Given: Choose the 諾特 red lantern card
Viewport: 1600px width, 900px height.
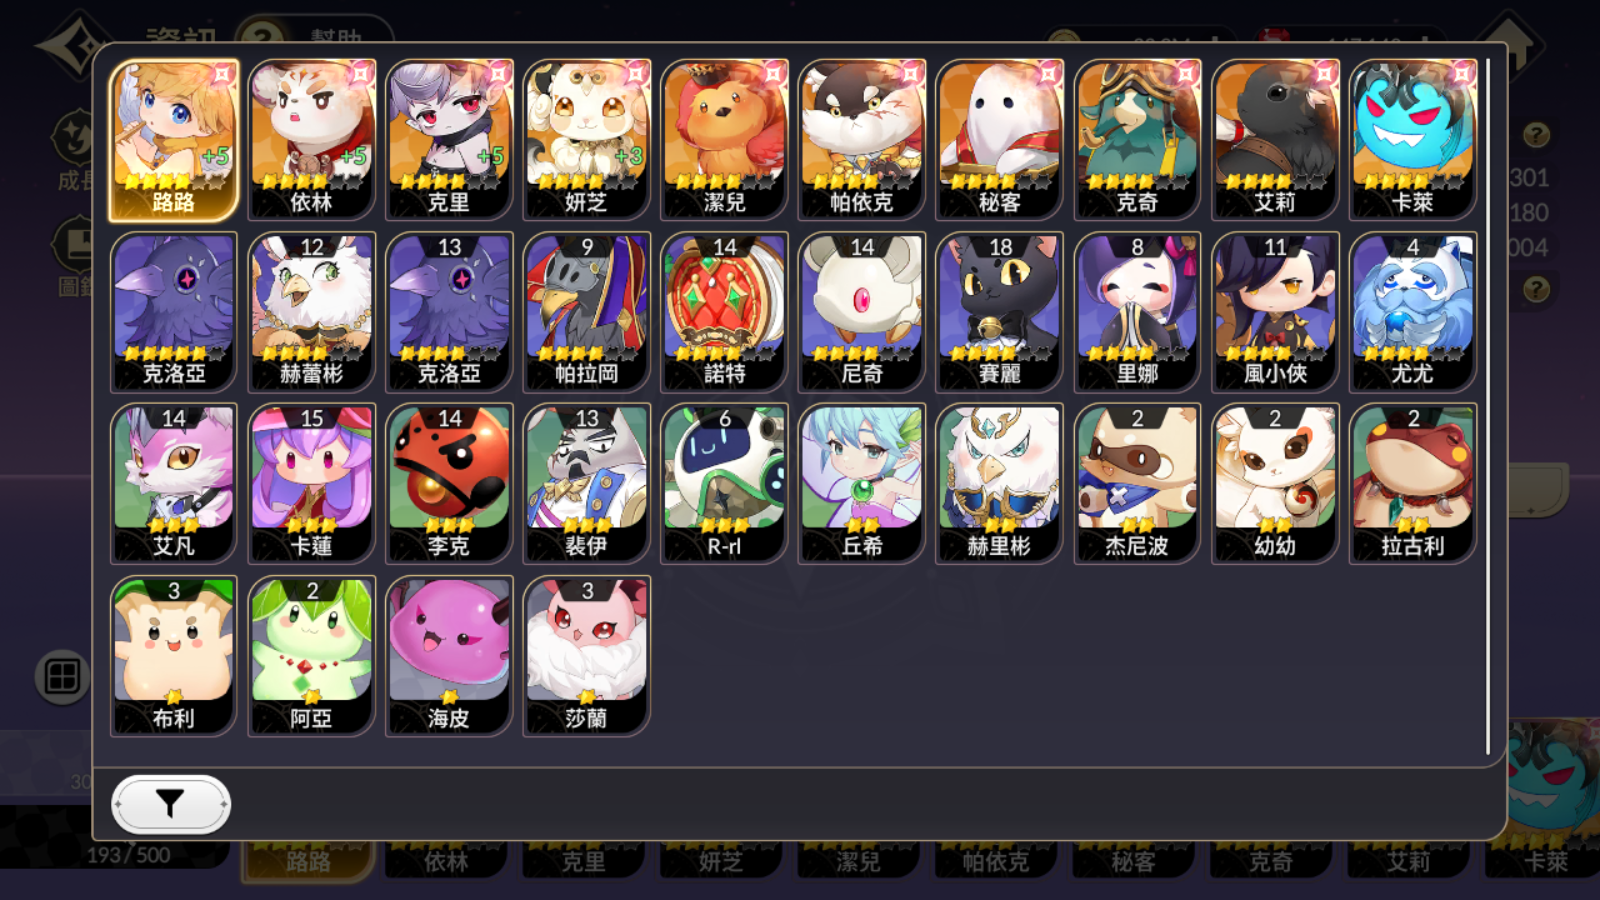Looking at the screenshot, I should (x=725, y=312).
